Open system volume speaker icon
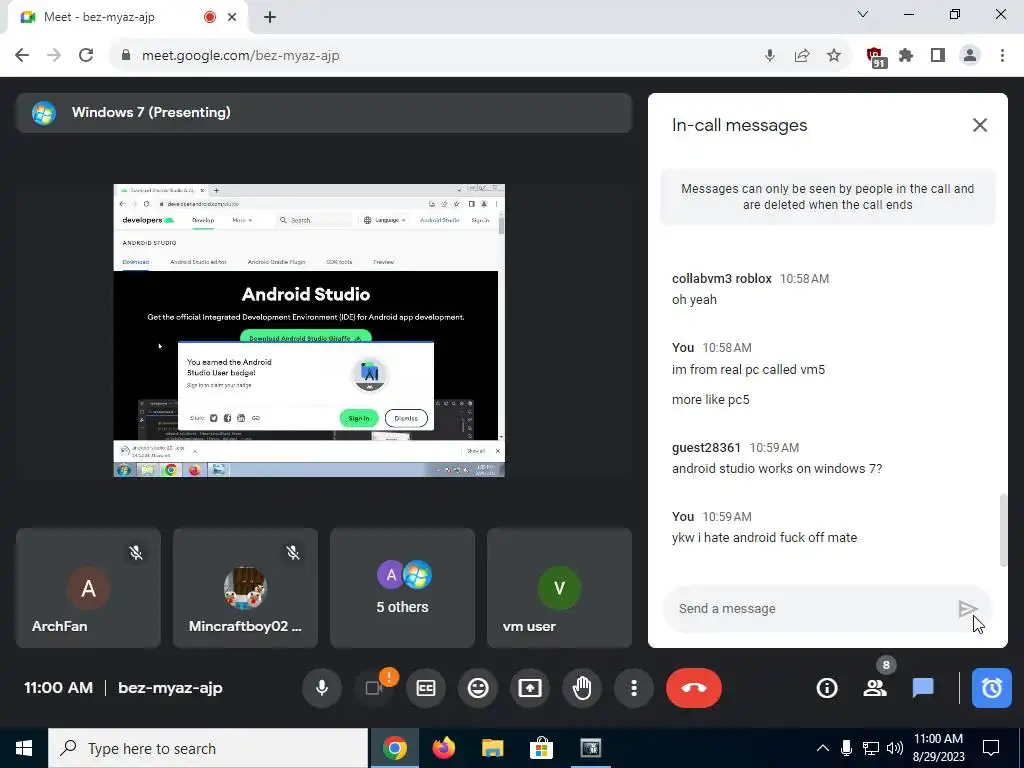1024x768 pixels. click(x=895, y=748)
